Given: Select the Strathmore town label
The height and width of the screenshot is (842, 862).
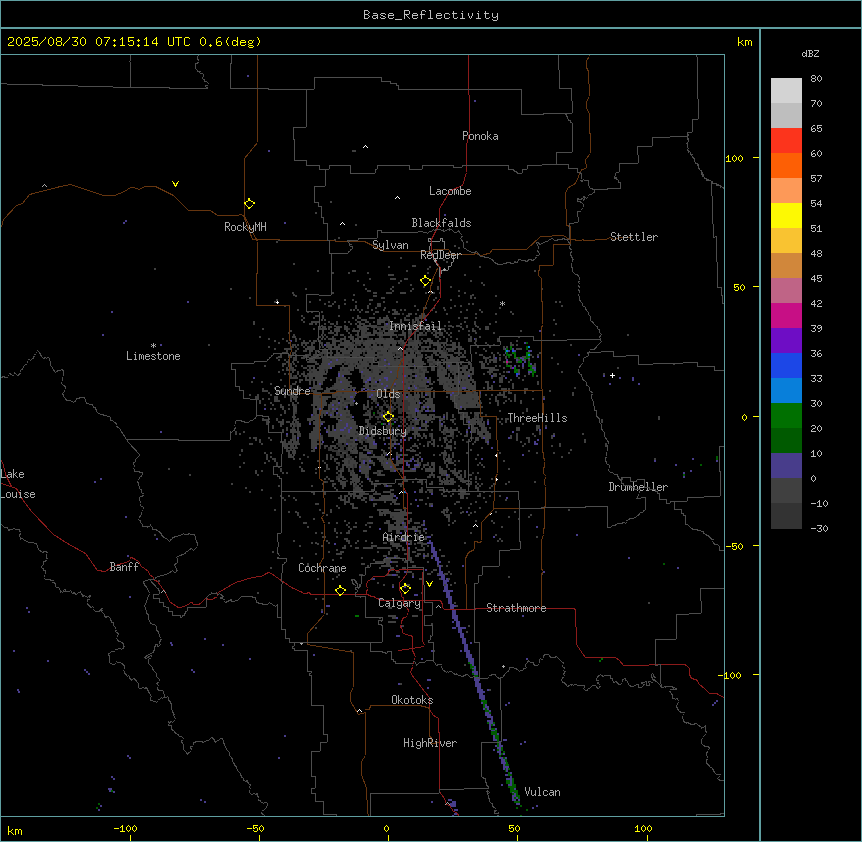Looking at the screenshot, I should tap(516, 608).
